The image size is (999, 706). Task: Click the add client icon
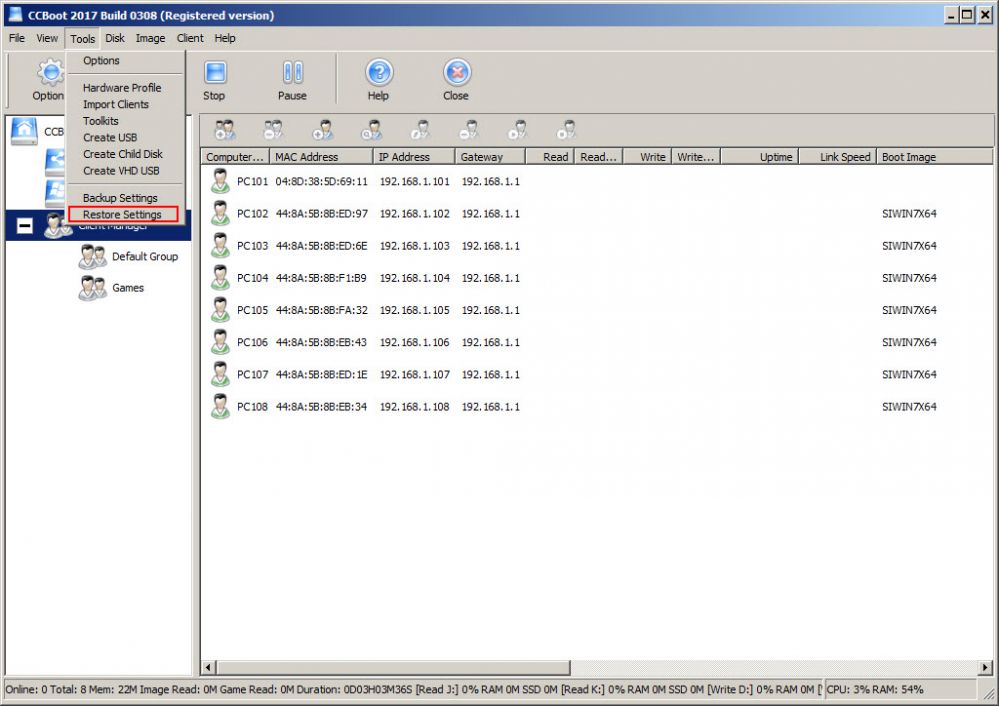coord(322,130)
